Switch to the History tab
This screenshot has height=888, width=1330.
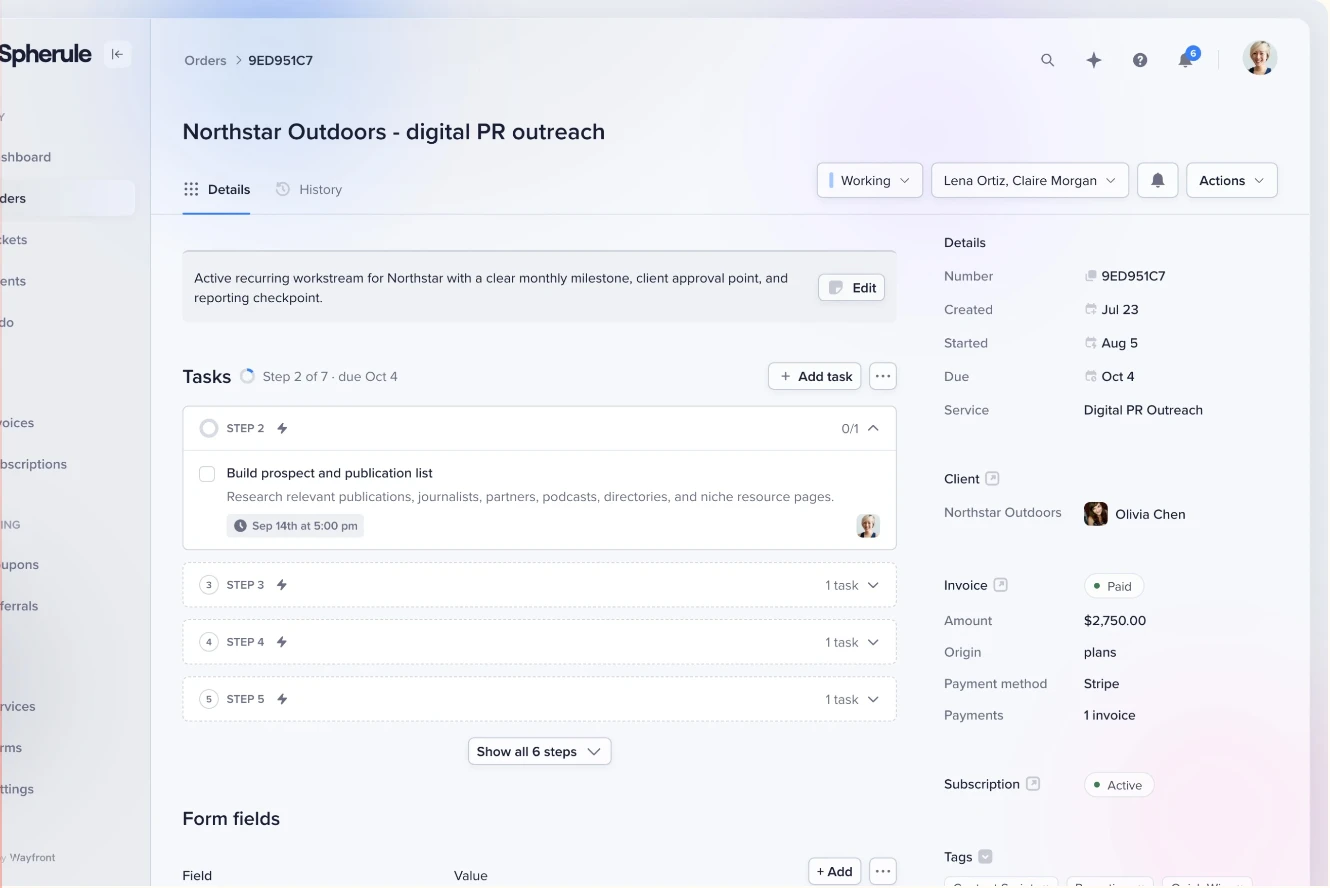(309, 189)
